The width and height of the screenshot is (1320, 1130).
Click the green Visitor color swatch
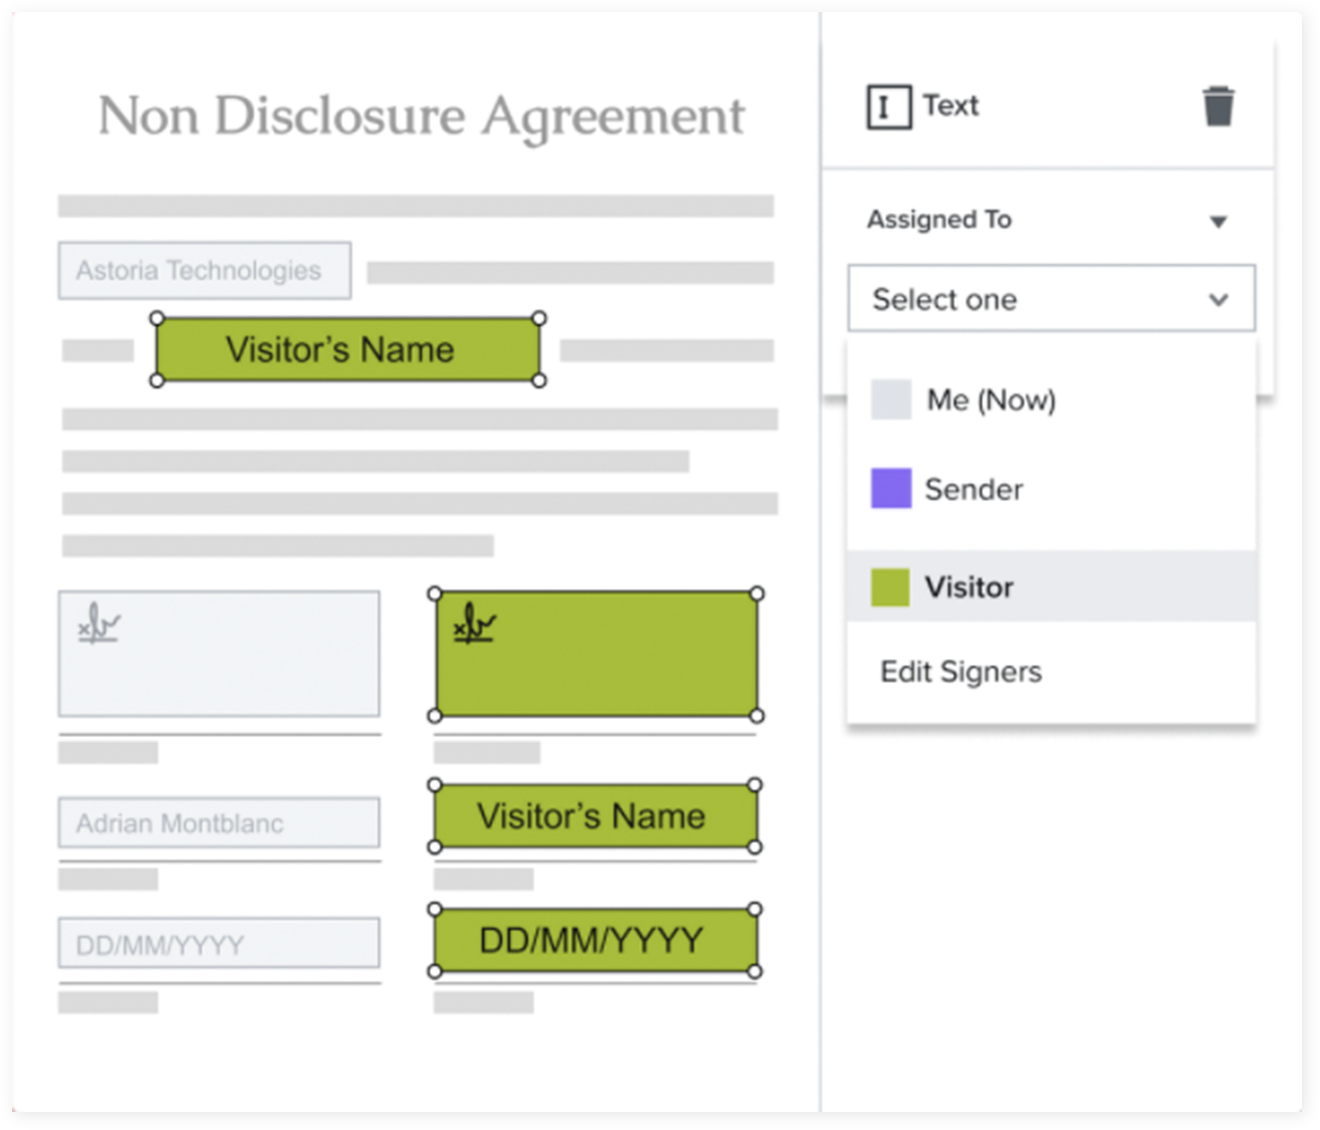890,587
